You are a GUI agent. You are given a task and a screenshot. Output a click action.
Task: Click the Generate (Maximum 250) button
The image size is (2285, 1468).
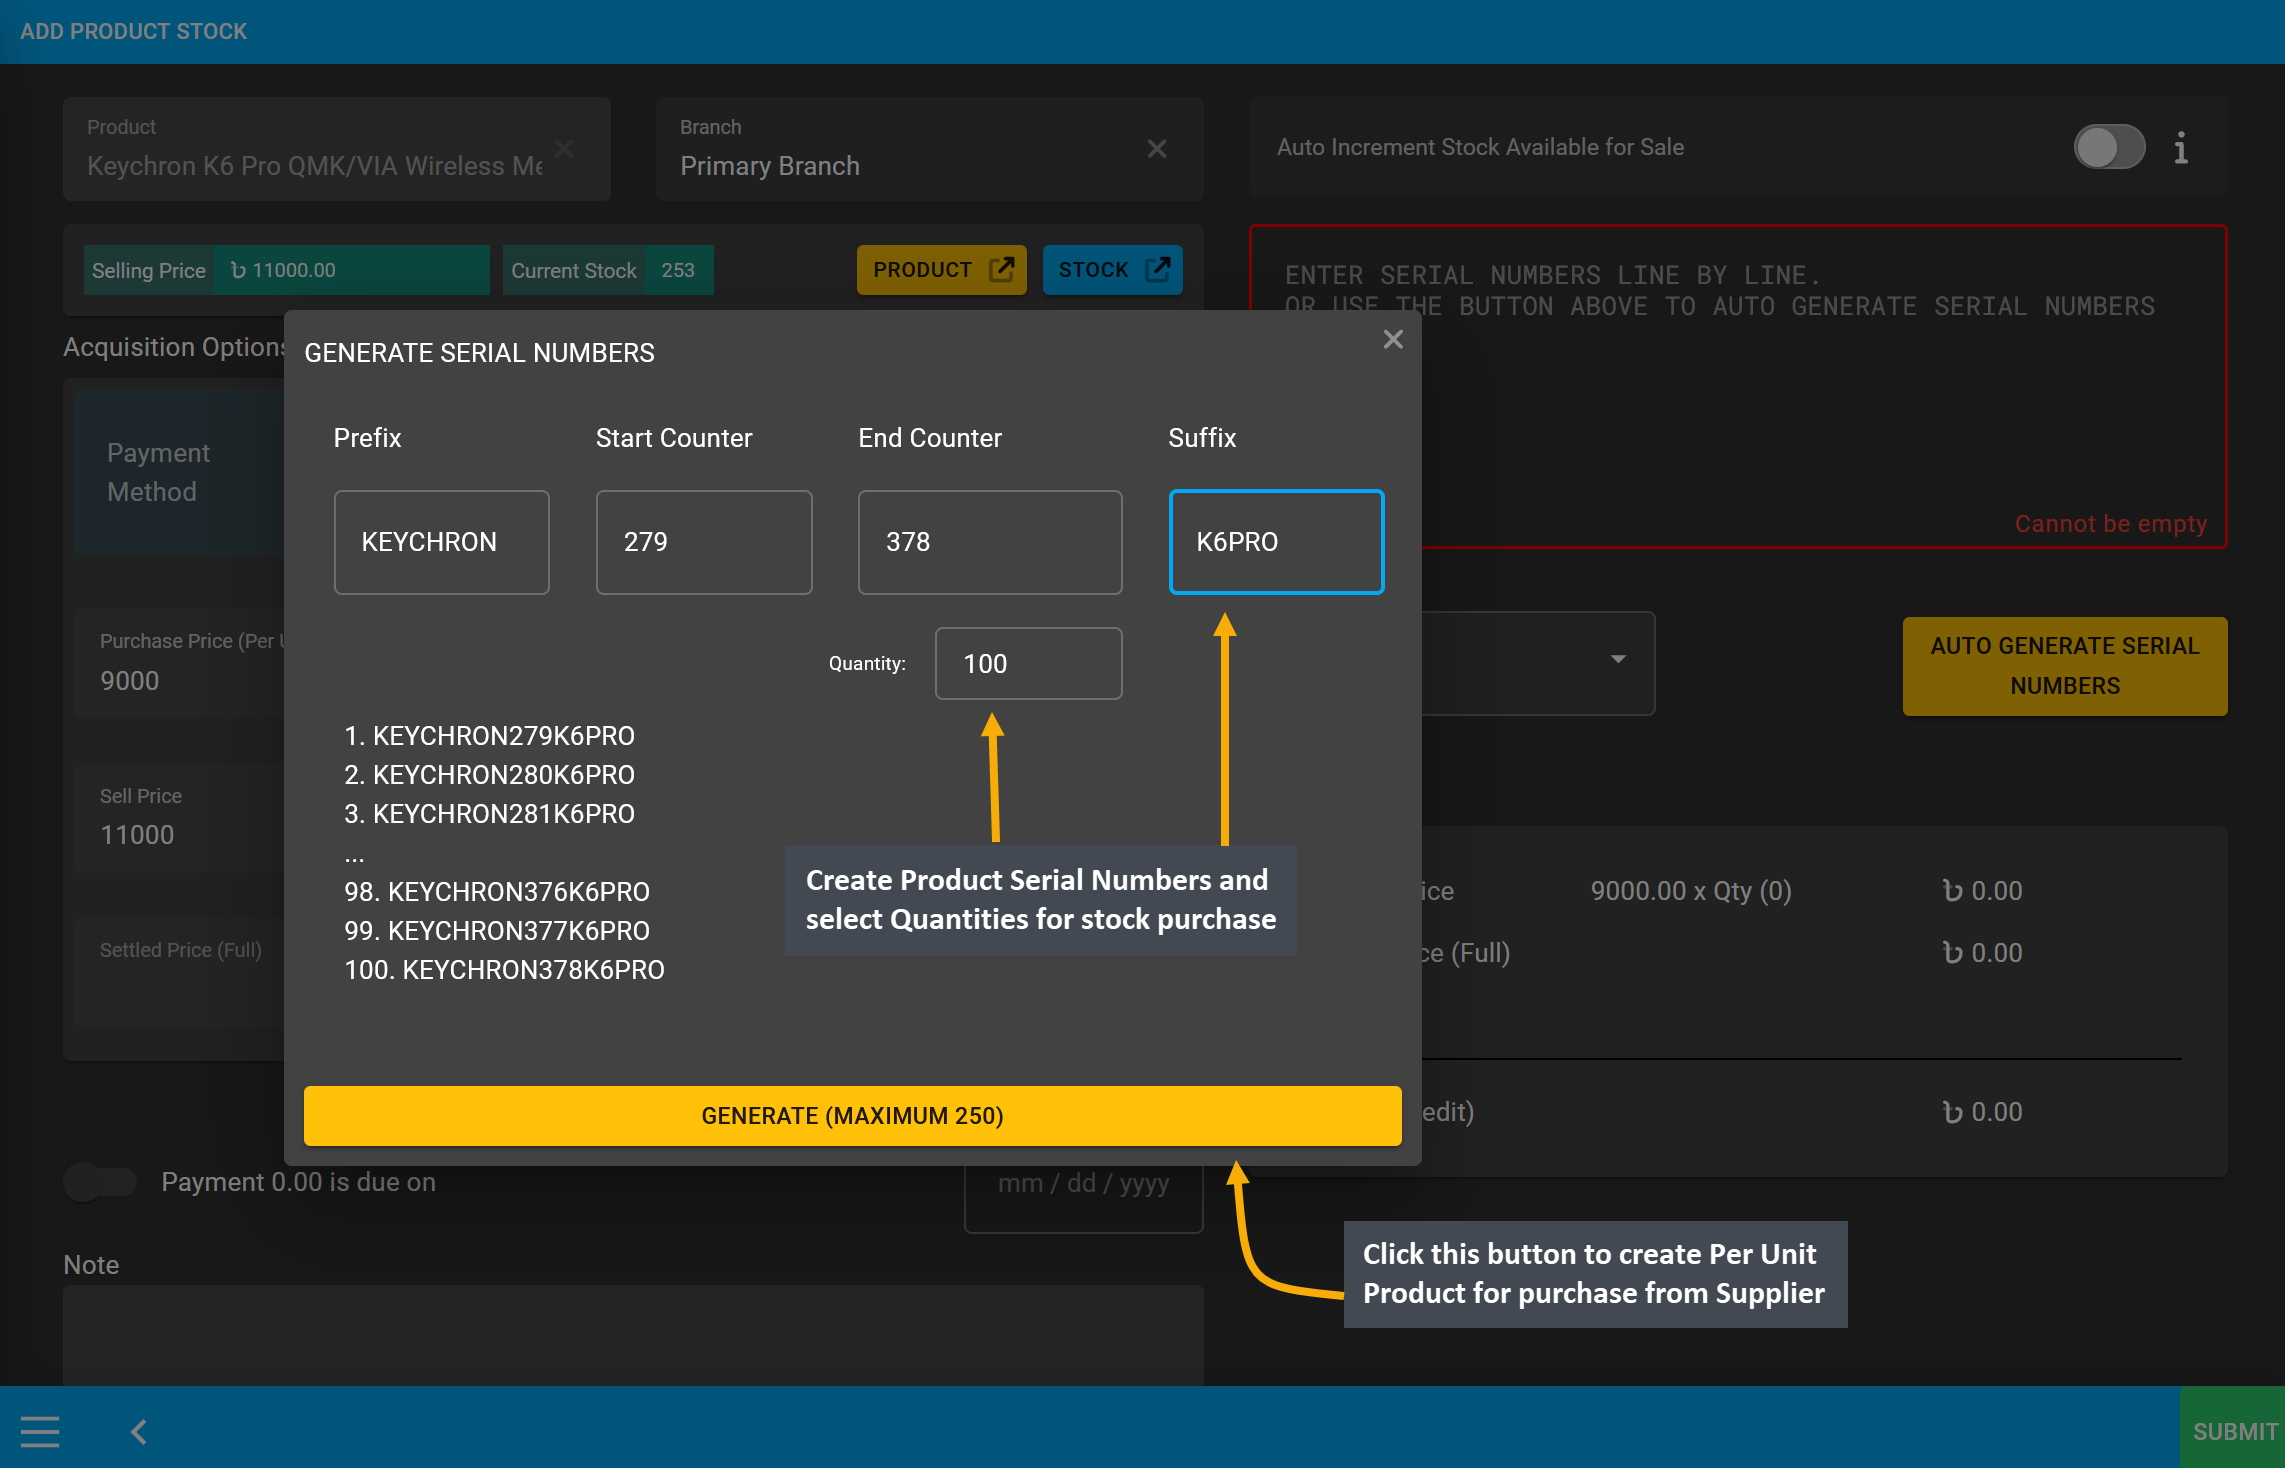coord(852,1116)
